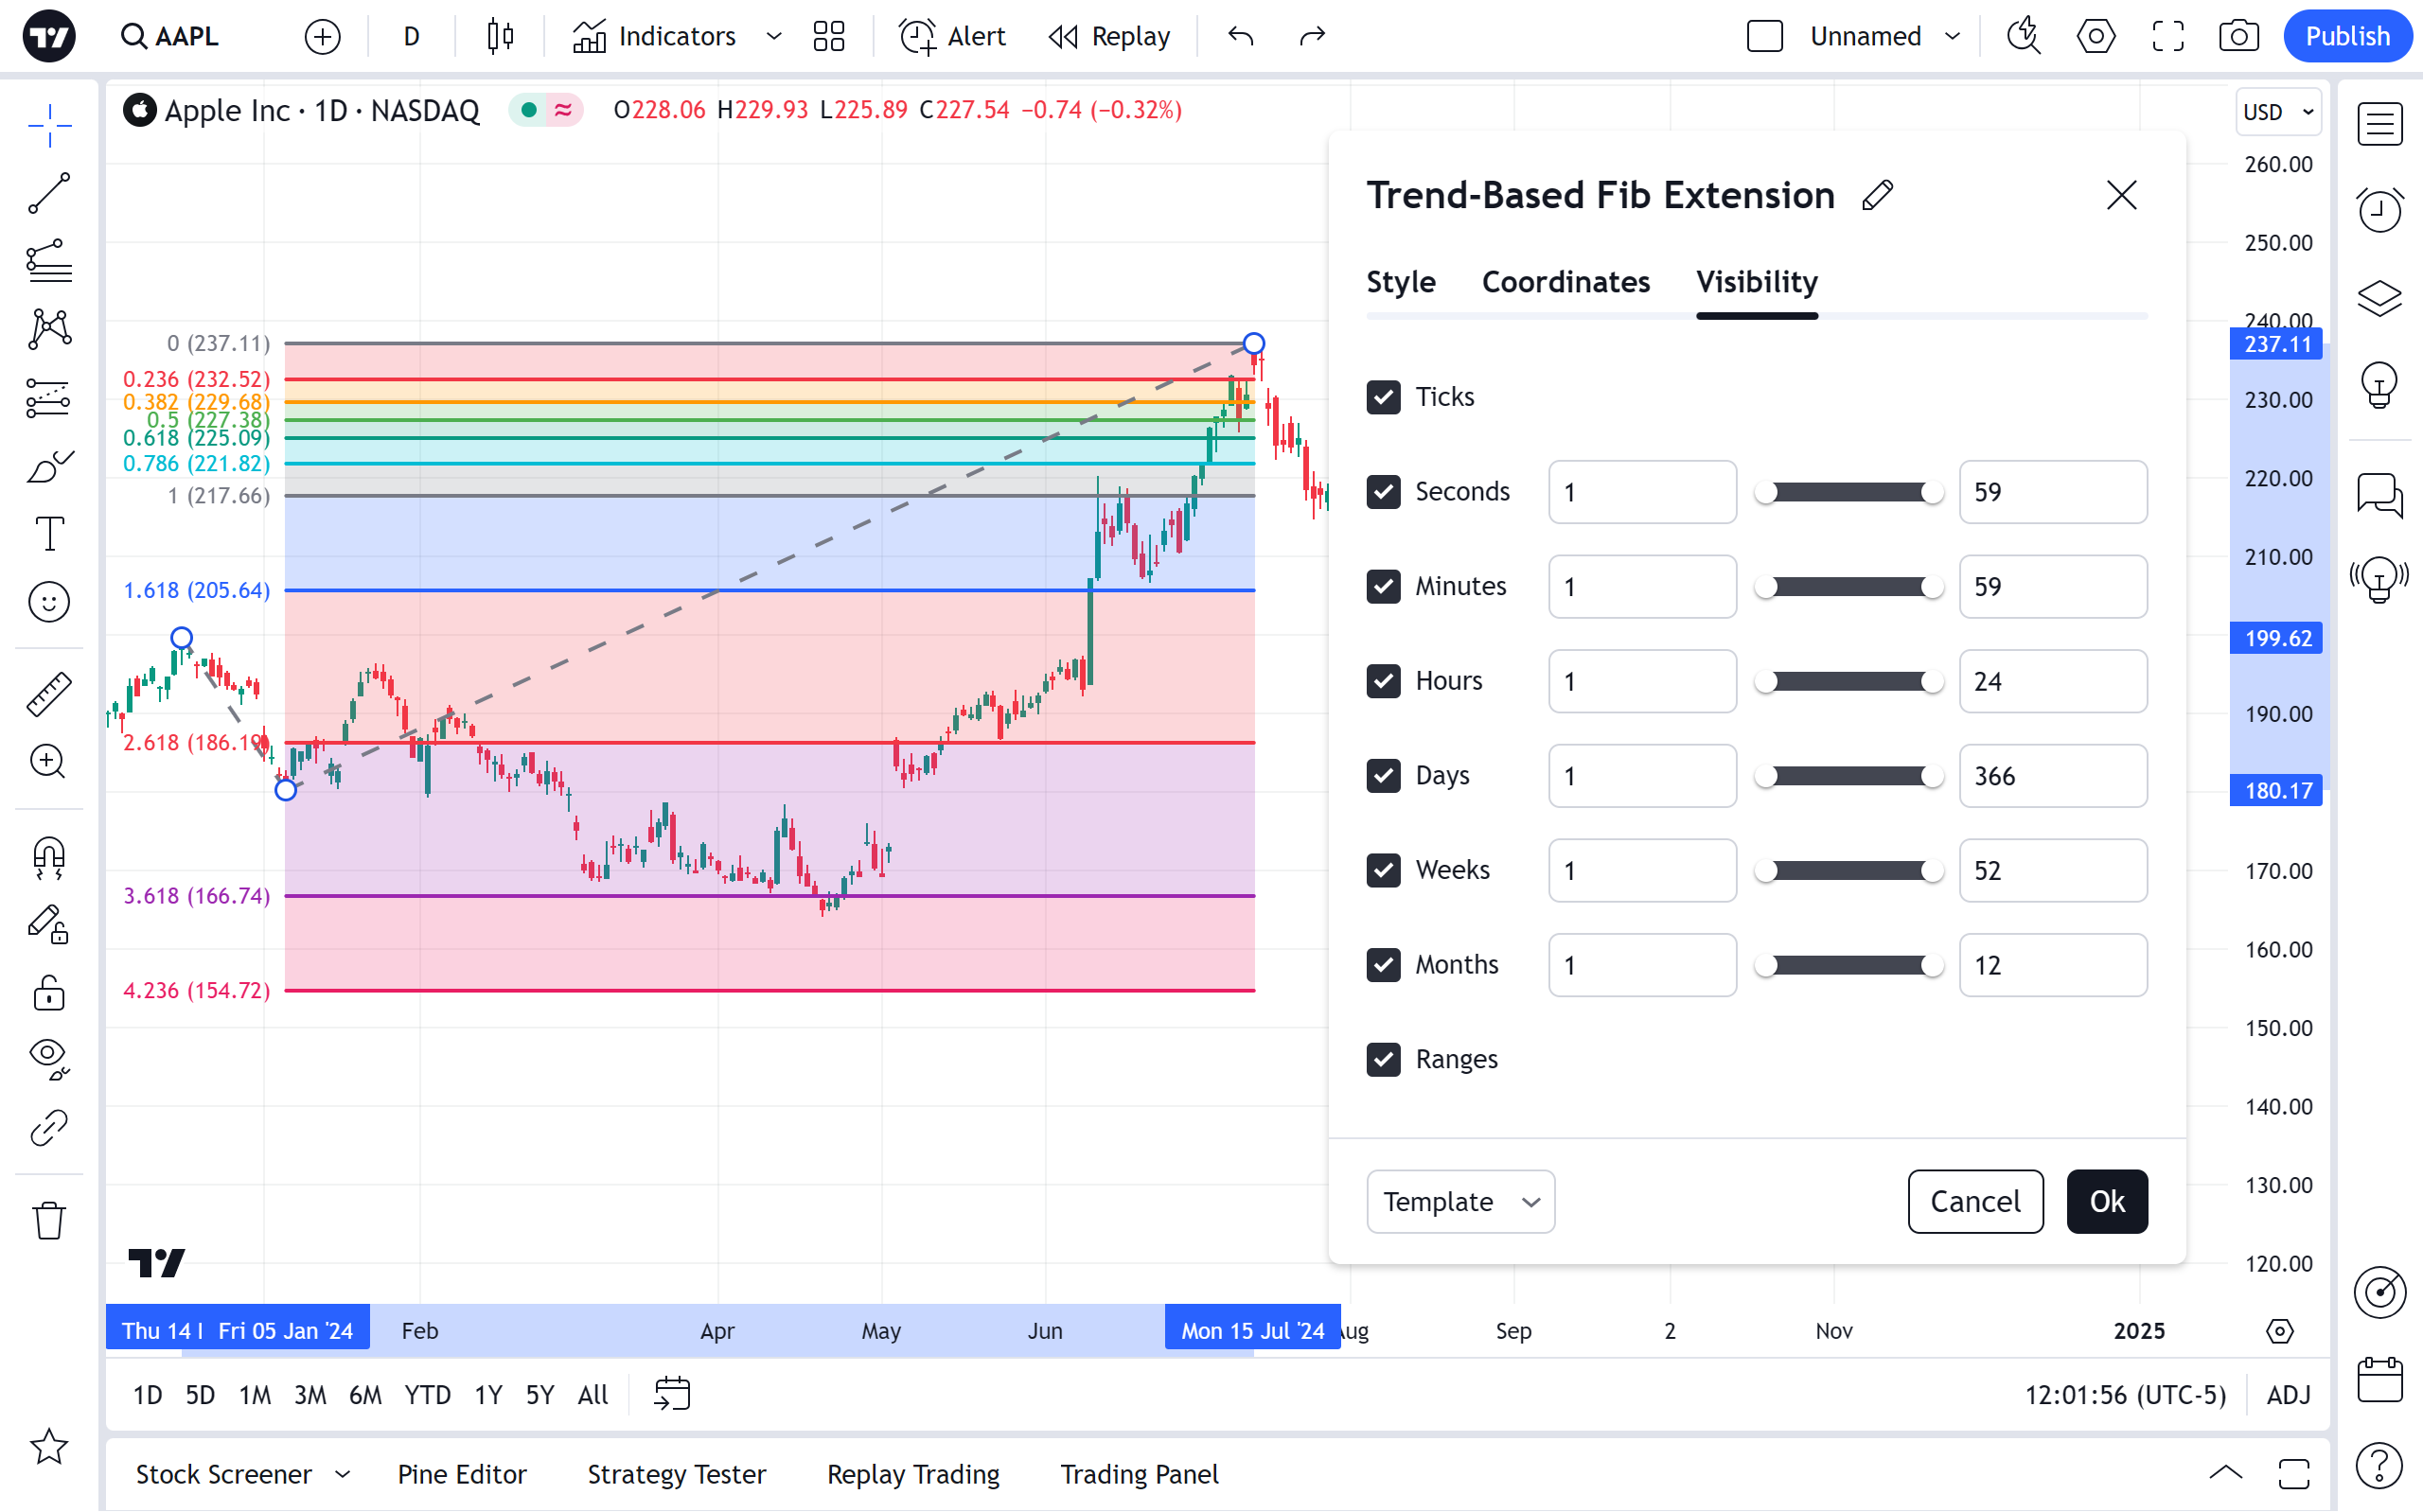Click the Cancel button

(1974, 1201)
